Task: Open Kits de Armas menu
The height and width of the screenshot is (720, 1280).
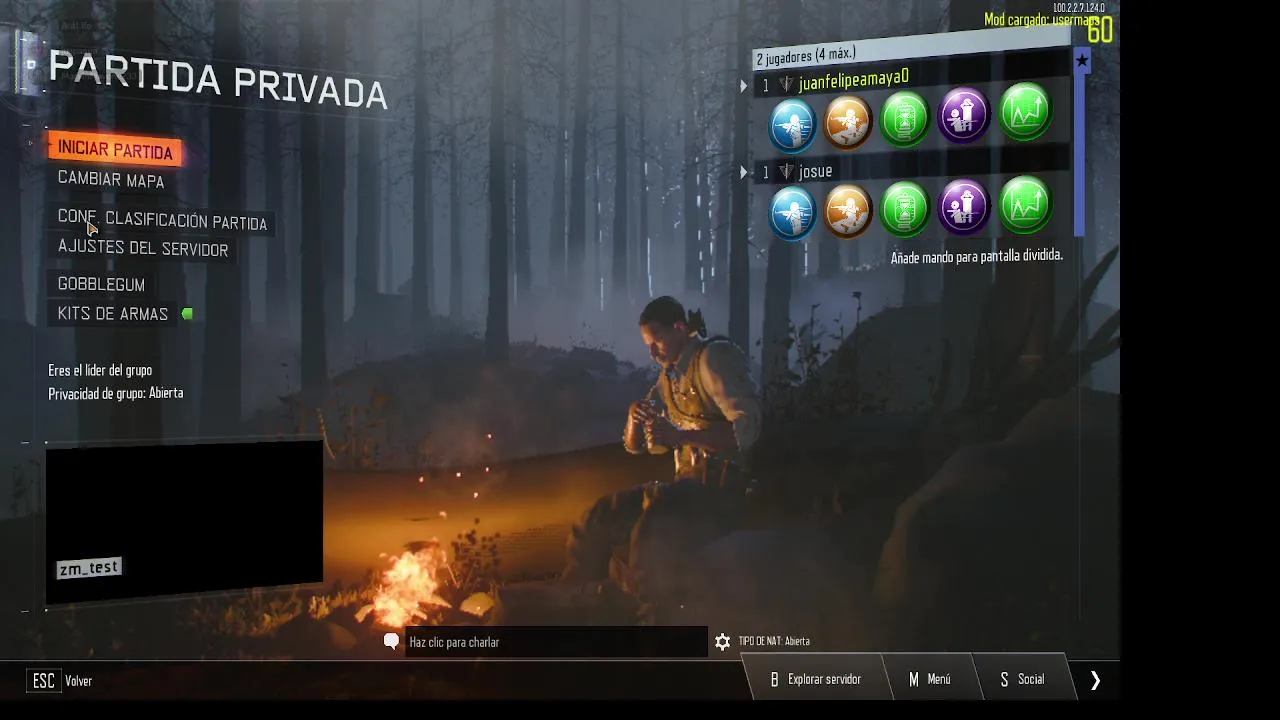Action: click(x=113, y=314)
